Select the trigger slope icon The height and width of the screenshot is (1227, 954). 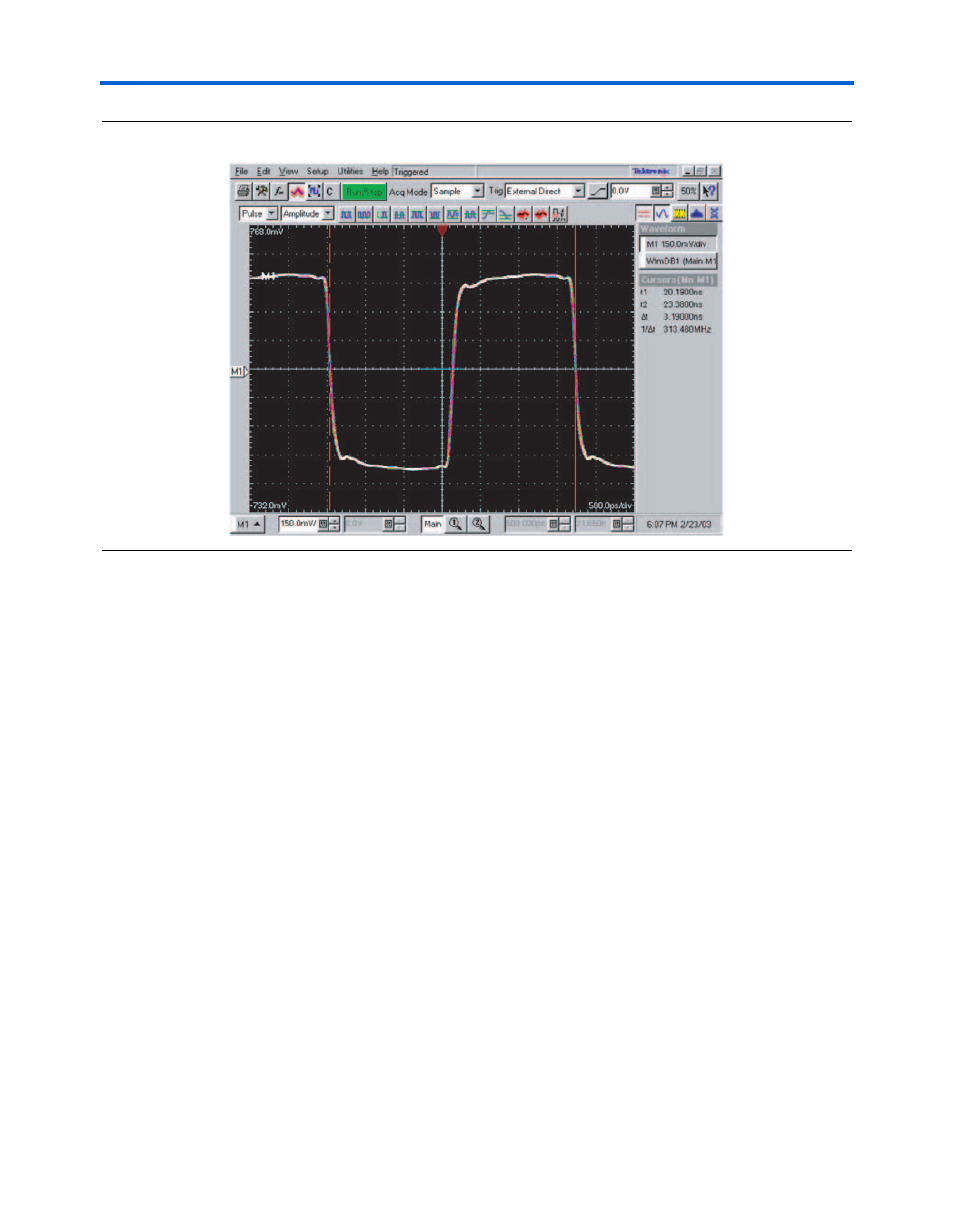coord(597,191)
